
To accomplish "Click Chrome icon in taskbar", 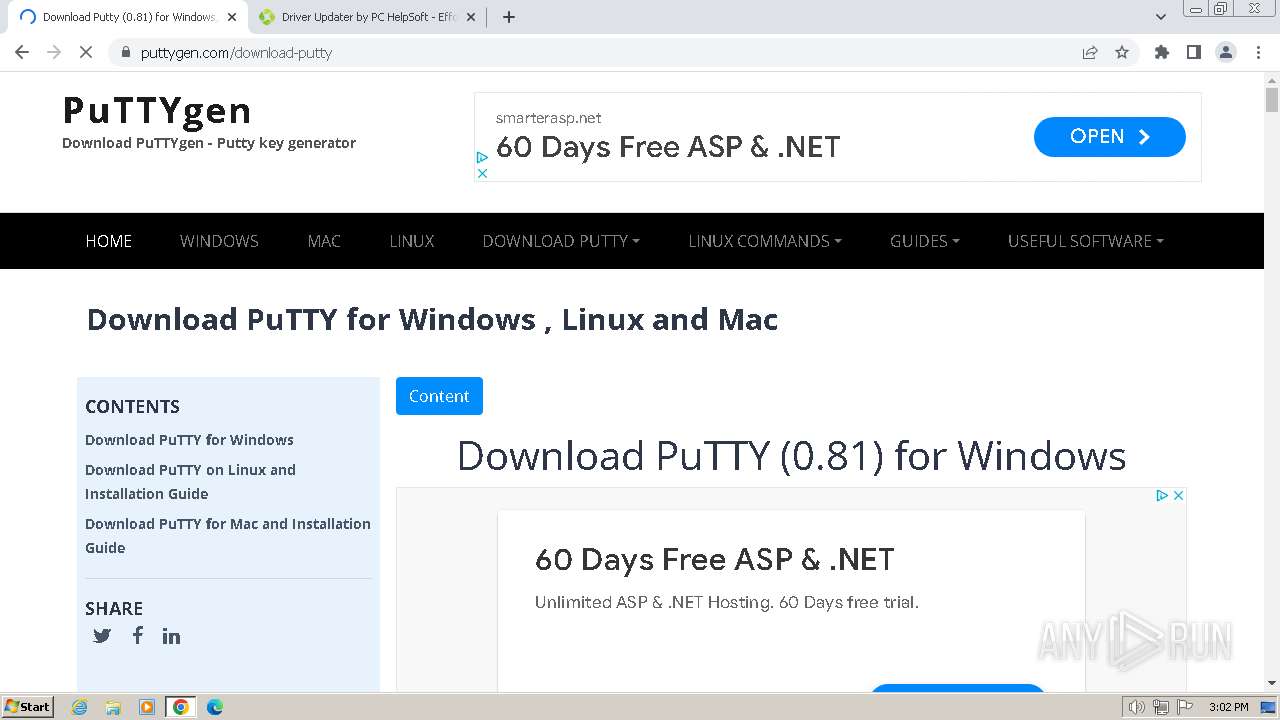I will (x=181, y=707).
